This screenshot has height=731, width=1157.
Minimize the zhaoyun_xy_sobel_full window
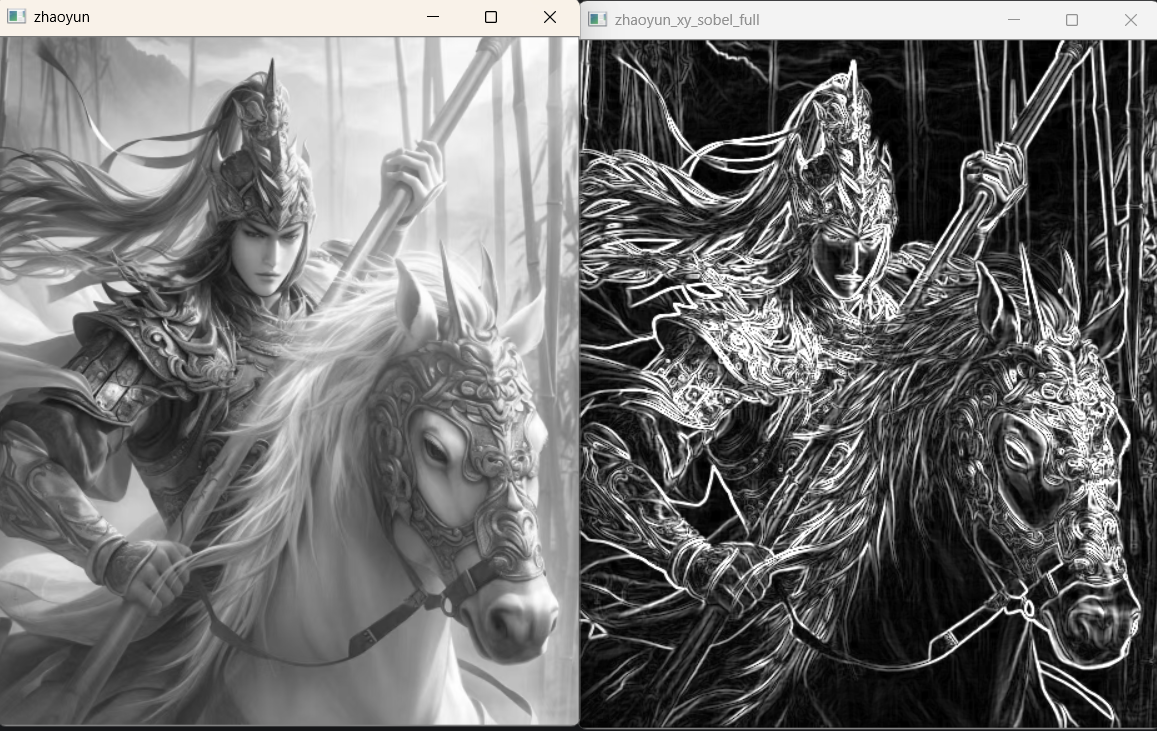(1014, 20)
